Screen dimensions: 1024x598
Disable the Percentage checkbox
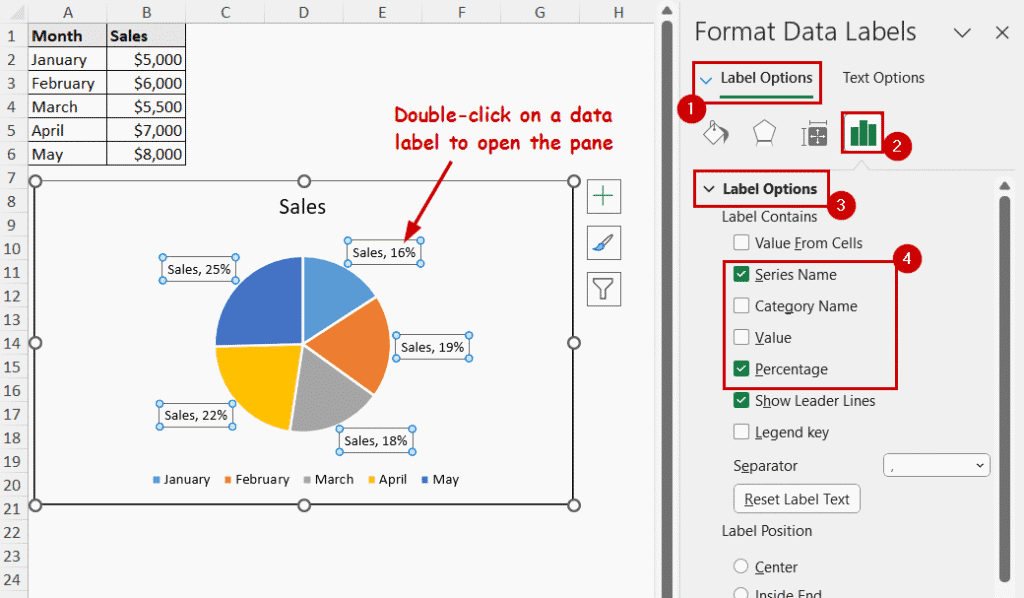coord(741,369)
